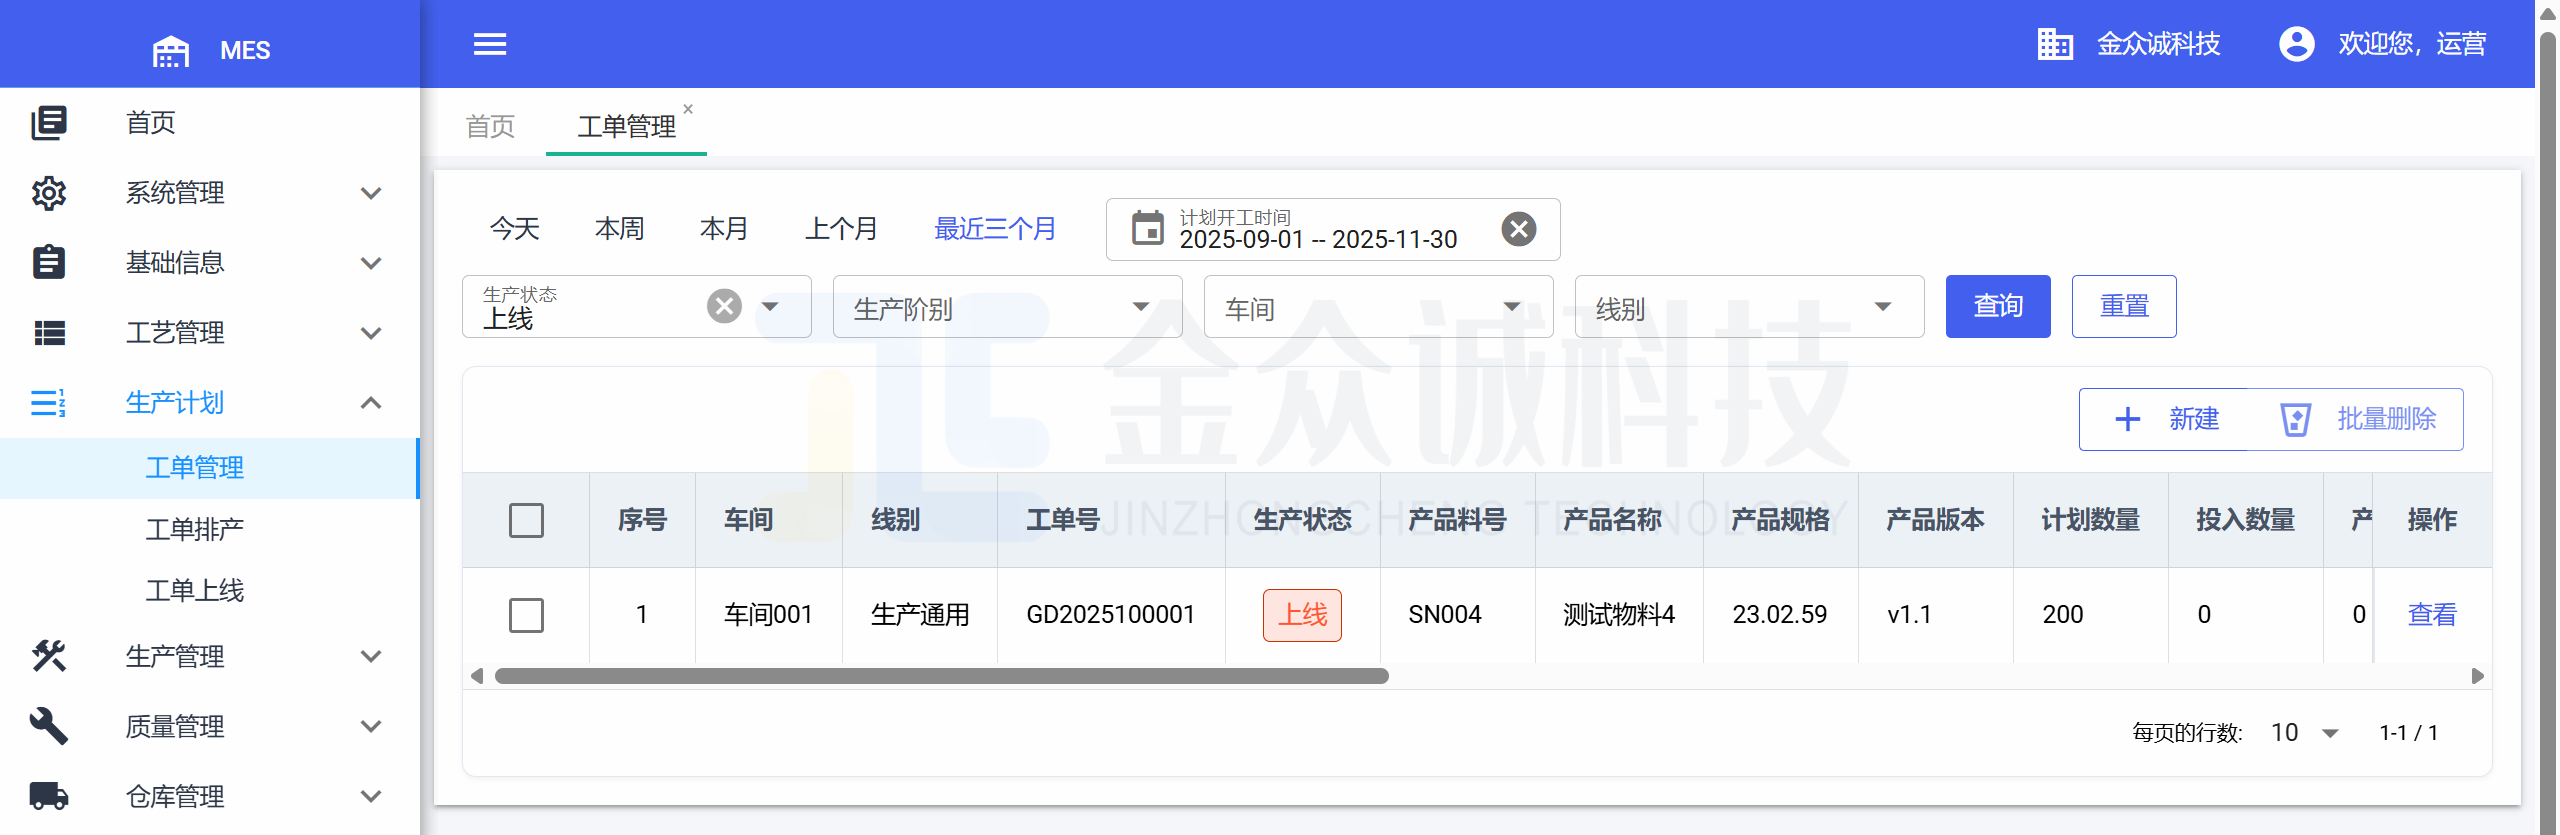The width and height of the screenshot is (2560, 835).
Task: Click the 生产计划 numbered-list icon
Action: pyautogui.click(x=49, y=403)
